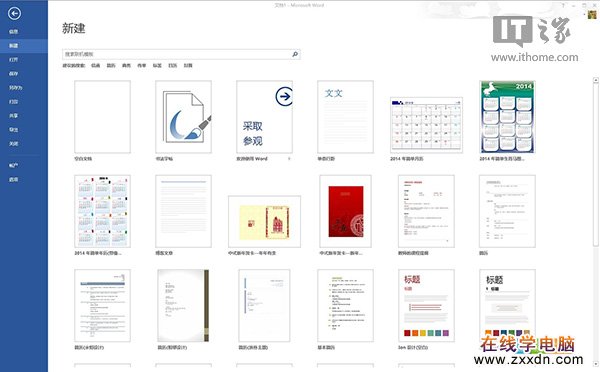Viewport: 600px width, 372px height.
Task: Open the arrow-circle 采取参观 tour template
Action: [x=264, y=117]
